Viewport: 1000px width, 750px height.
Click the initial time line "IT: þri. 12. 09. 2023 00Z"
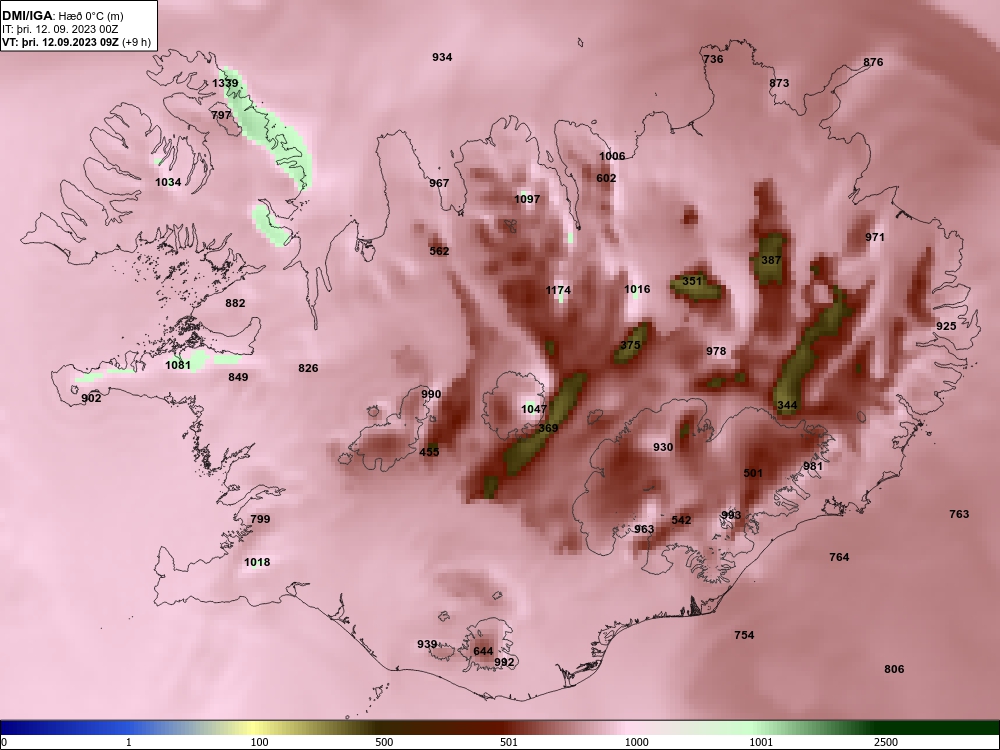pos(60,29)
